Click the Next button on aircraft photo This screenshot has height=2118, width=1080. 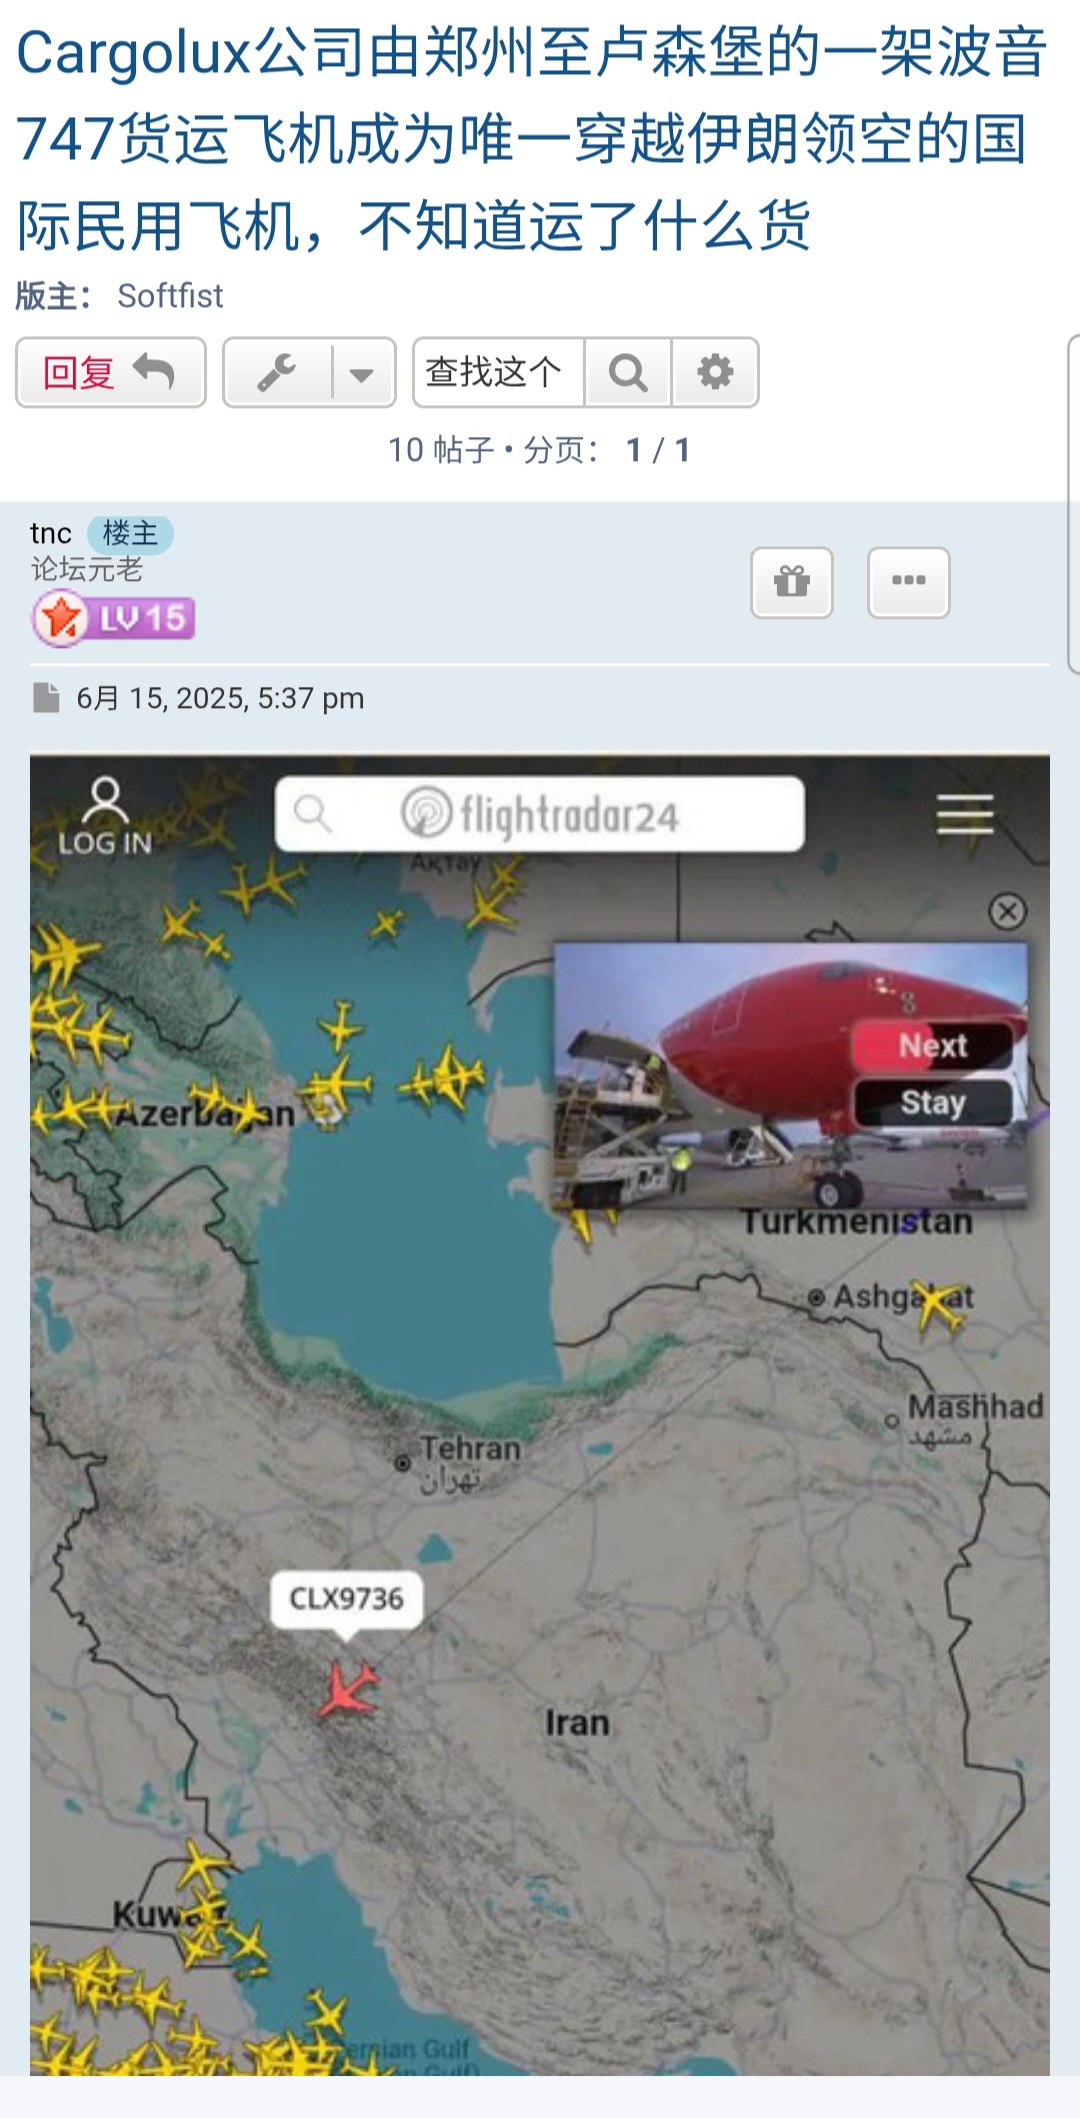(x=932, y=1046)
